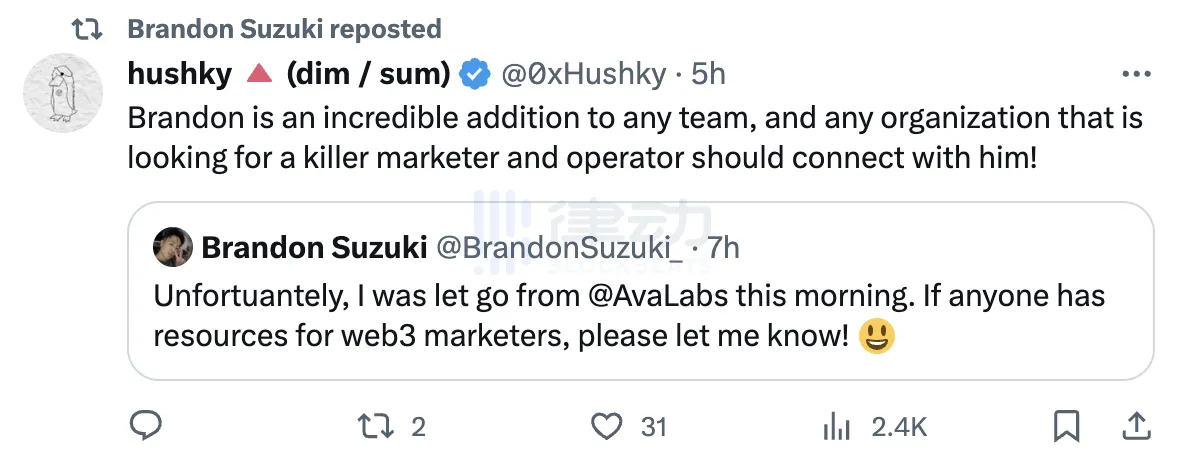This screenshot has width=1186, height=466.
Task: Open Brandon Suzuki's small profile avatar
Action: [173, 247]
